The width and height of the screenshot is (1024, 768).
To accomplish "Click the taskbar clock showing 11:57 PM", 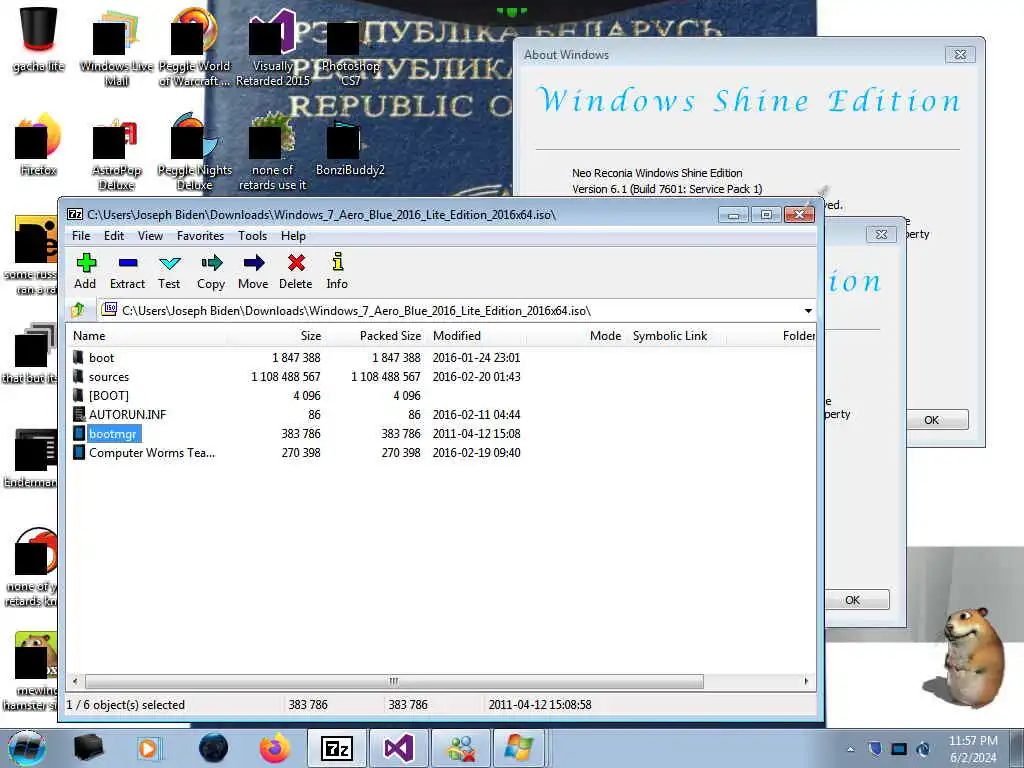I will pyautogui.click(x=973, y=748).
